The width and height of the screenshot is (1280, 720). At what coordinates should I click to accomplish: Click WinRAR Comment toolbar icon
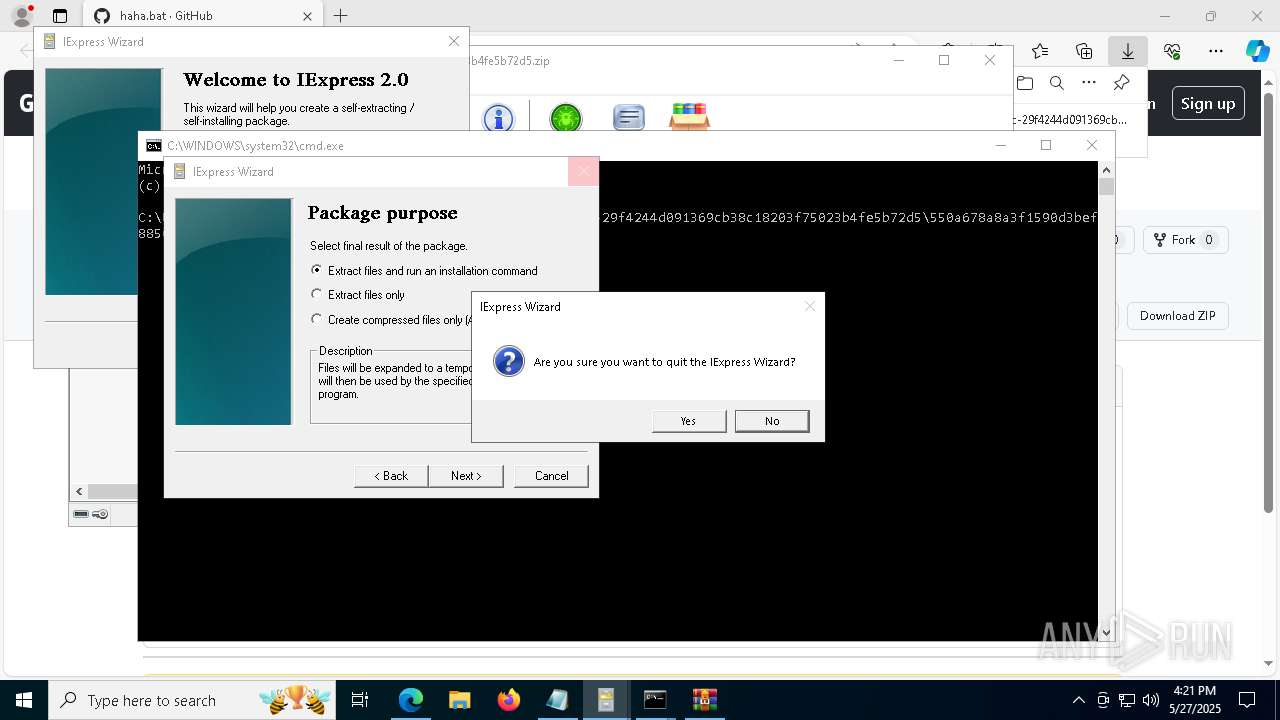tap(628, 118)
